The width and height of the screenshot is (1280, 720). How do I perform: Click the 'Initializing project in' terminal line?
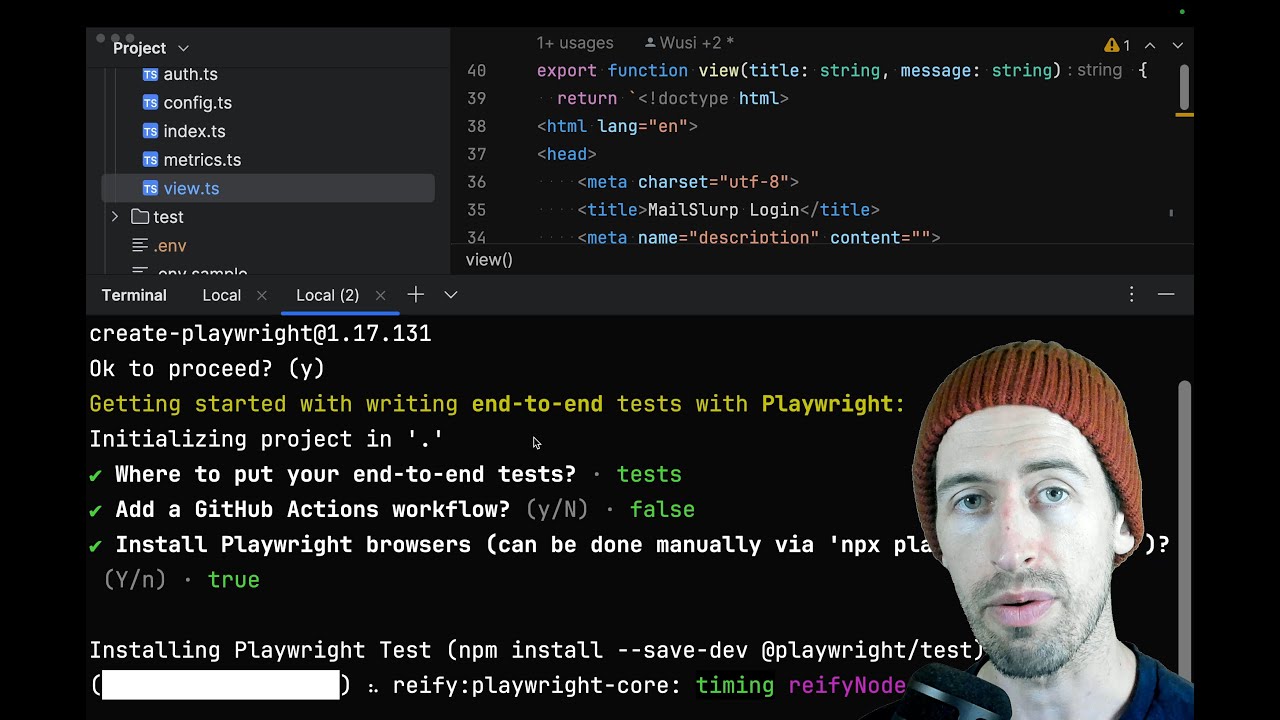pyautogui.click(x=266, y=439)
